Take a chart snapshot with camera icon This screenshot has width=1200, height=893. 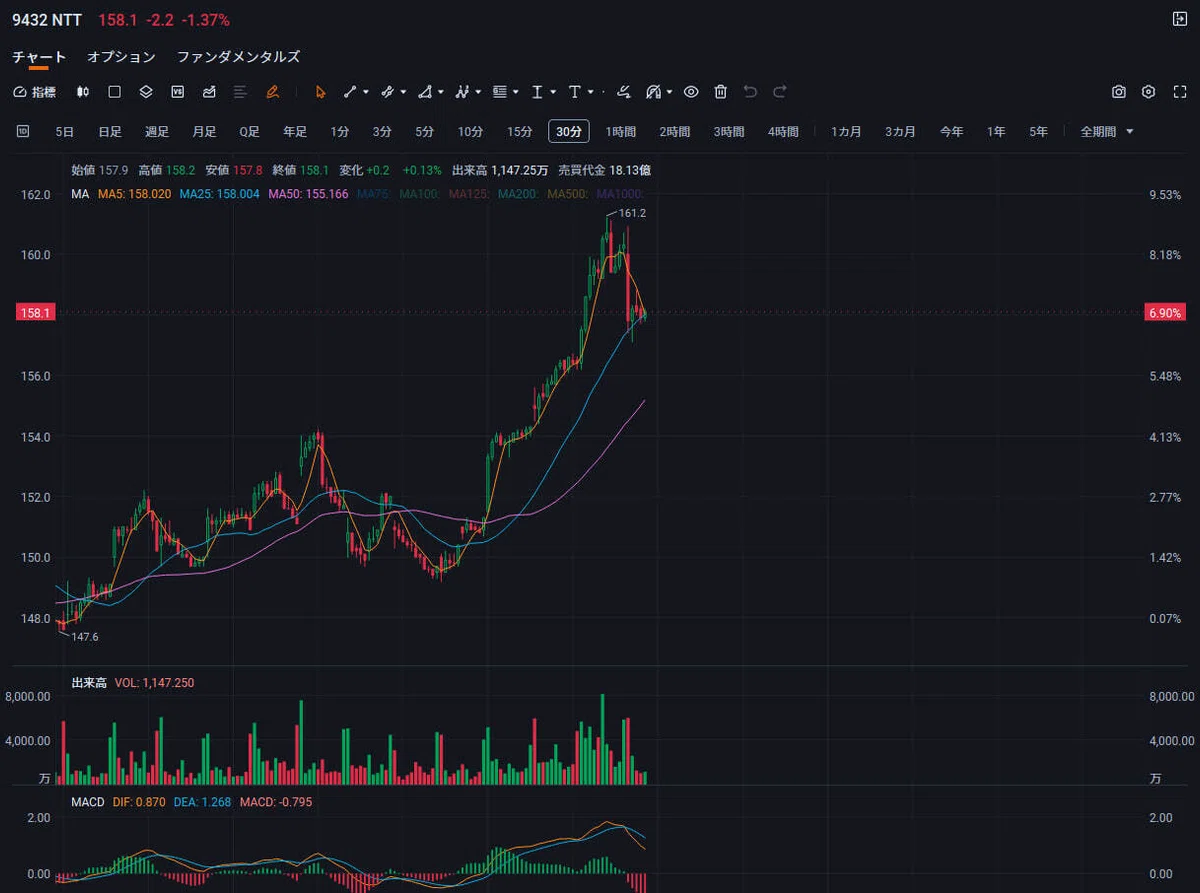(x=1119, y=92)
